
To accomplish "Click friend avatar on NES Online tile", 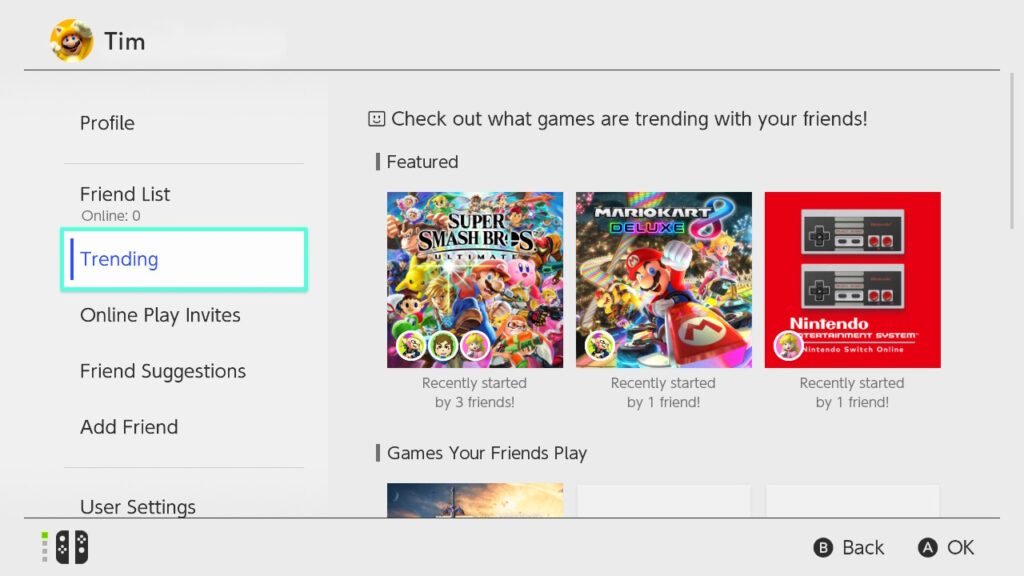I will click(789, 345).
